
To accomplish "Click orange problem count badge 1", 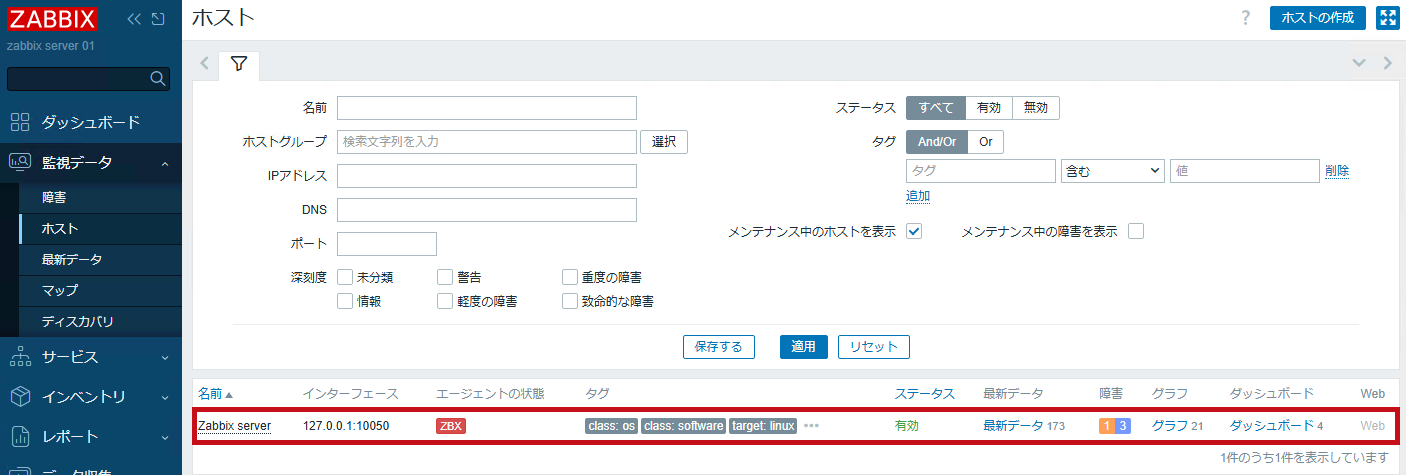I will click(x=1107, y=426).
